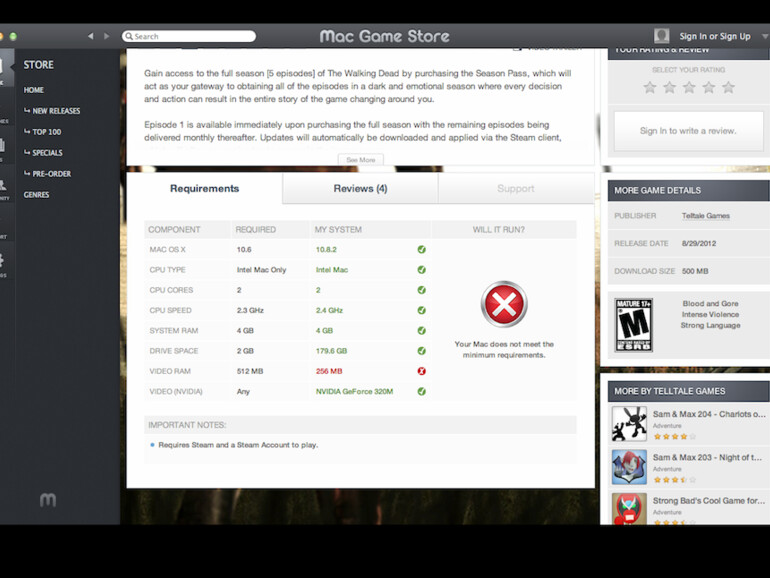
Task: Expand description with See More
Action: [360, 160]
